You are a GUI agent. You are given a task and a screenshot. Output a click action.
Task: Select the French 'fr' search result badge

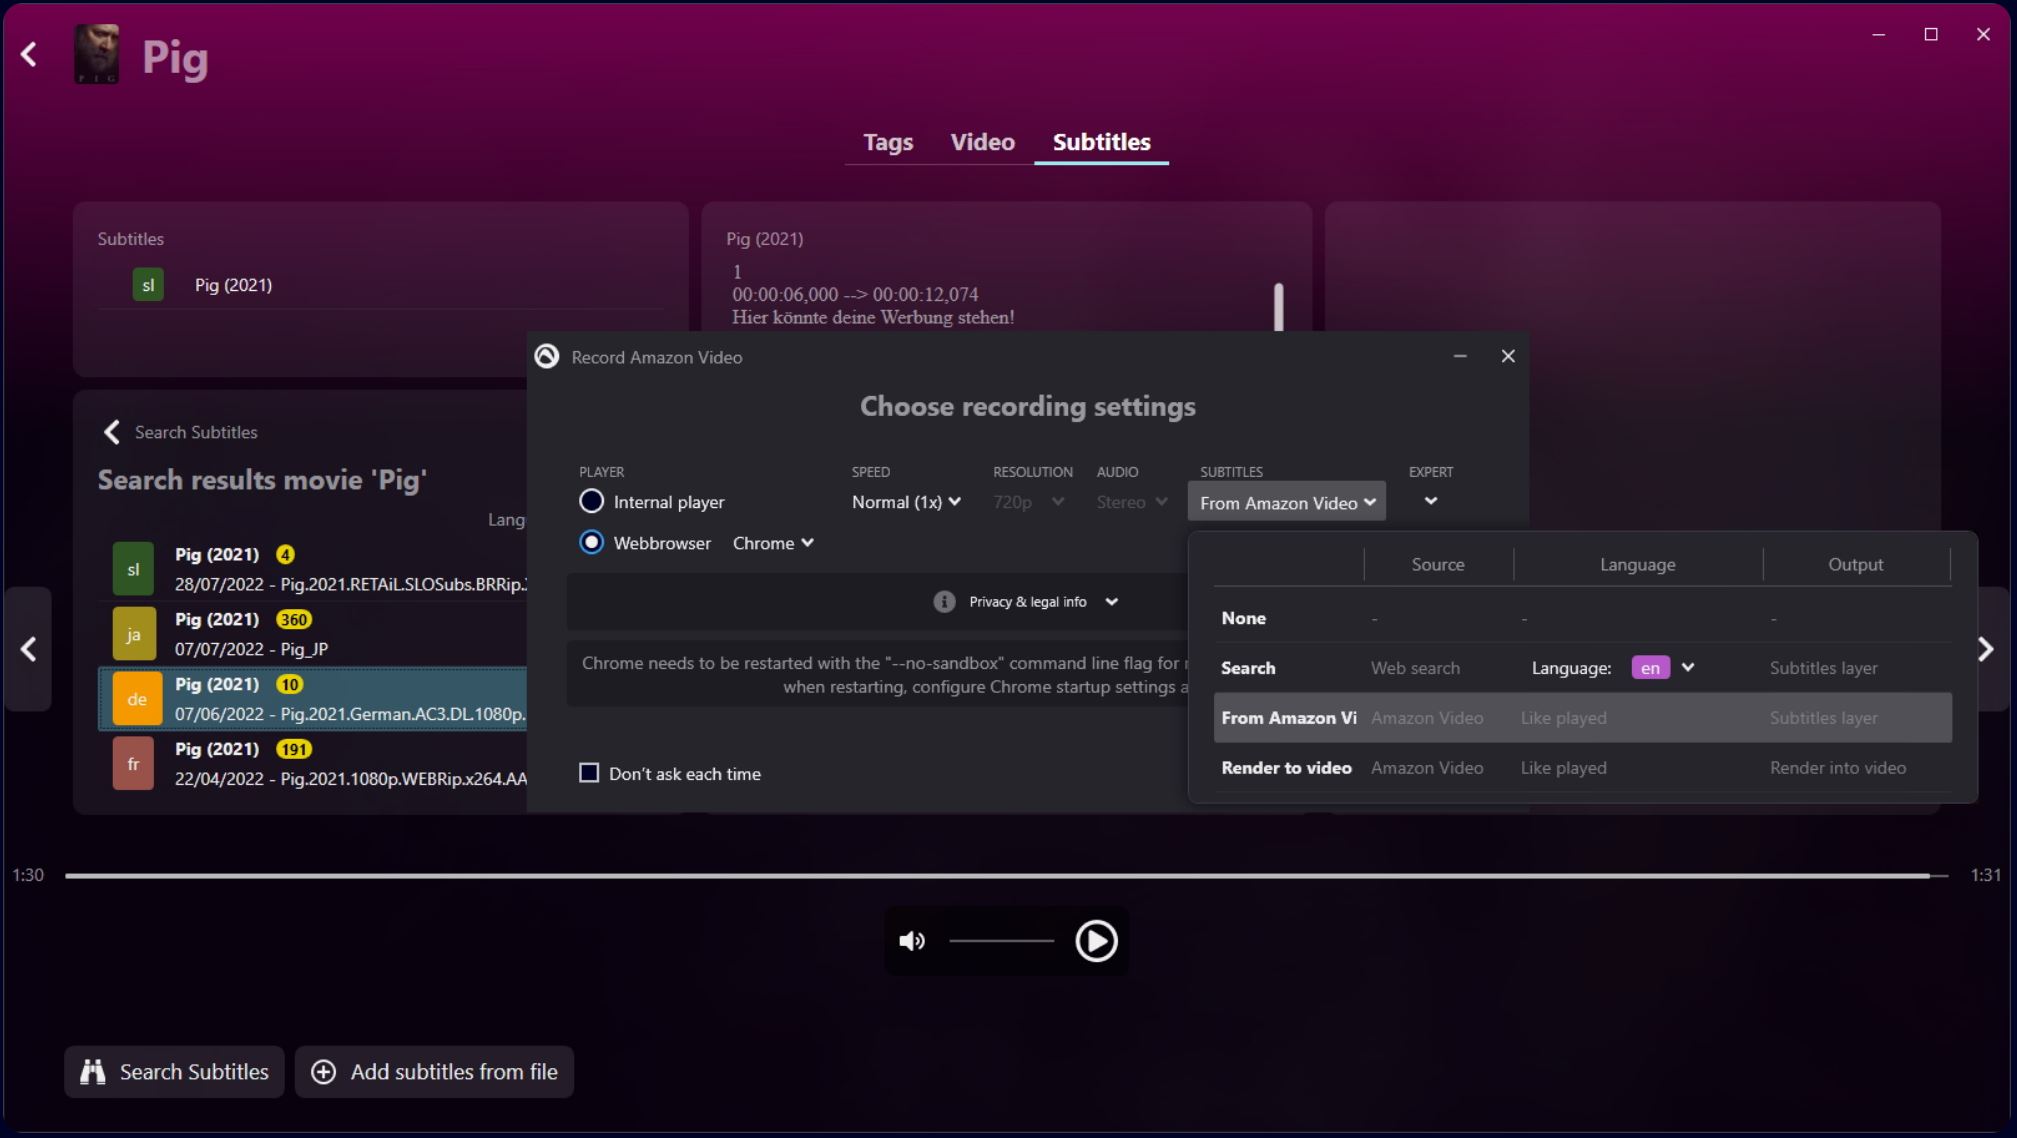[133, 764]
